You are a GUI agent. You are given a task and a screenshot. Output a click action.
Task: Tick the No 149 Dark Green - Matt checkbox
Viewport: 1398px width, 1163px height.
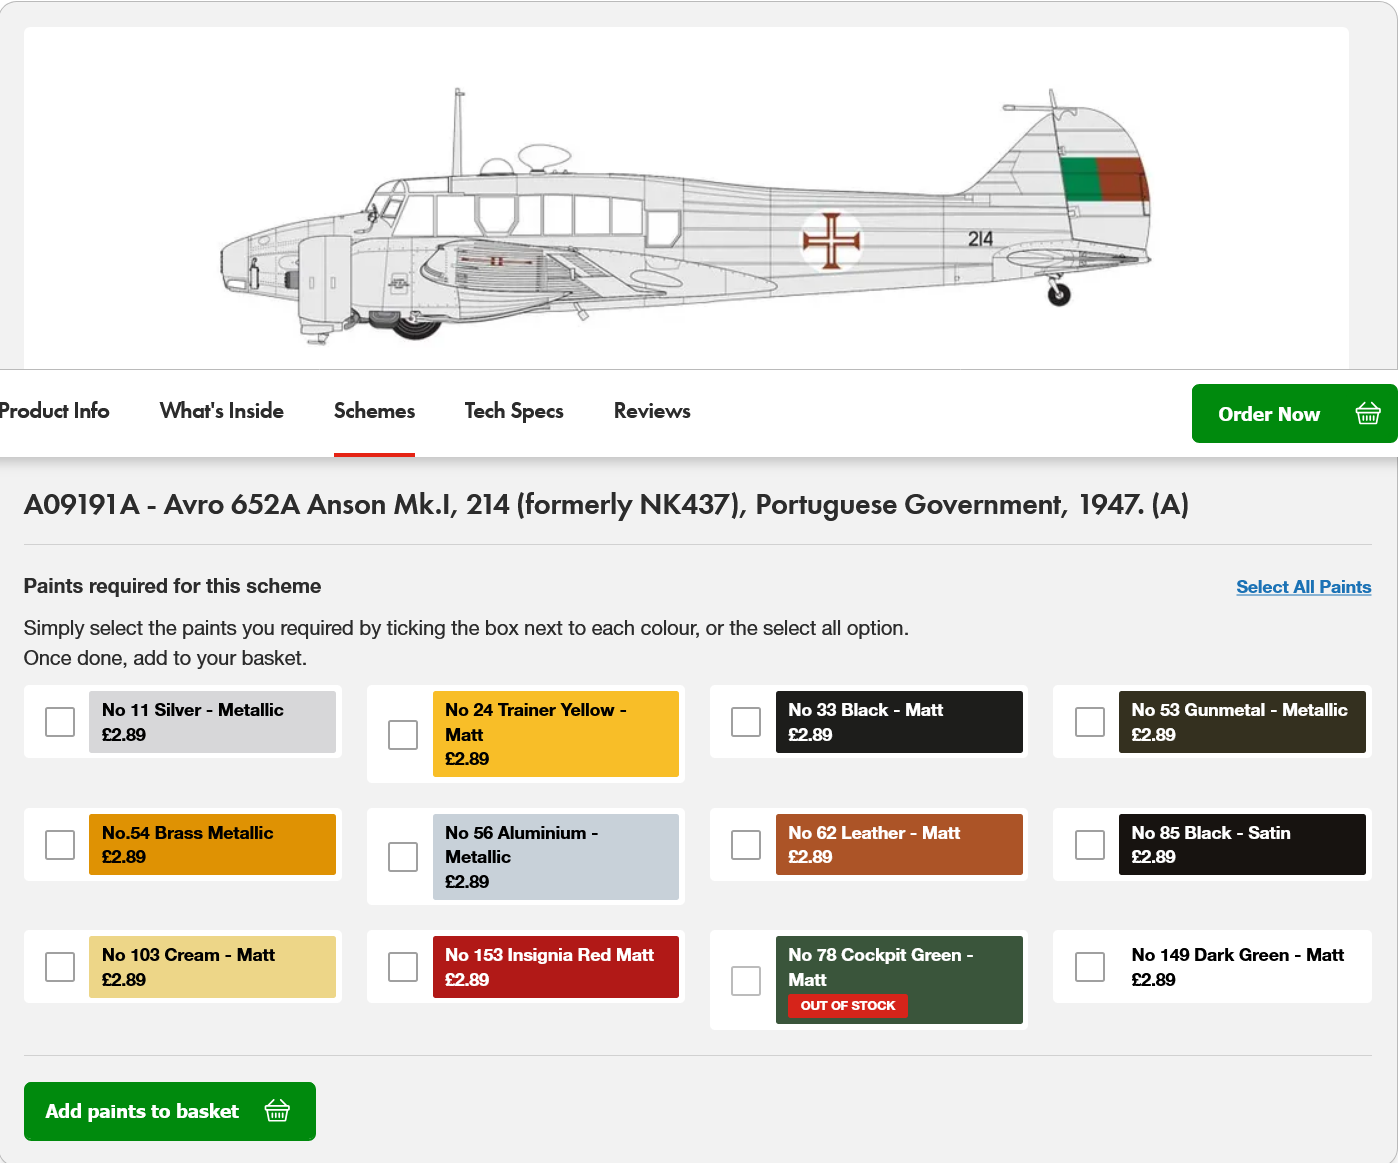tap(1090, 967)
